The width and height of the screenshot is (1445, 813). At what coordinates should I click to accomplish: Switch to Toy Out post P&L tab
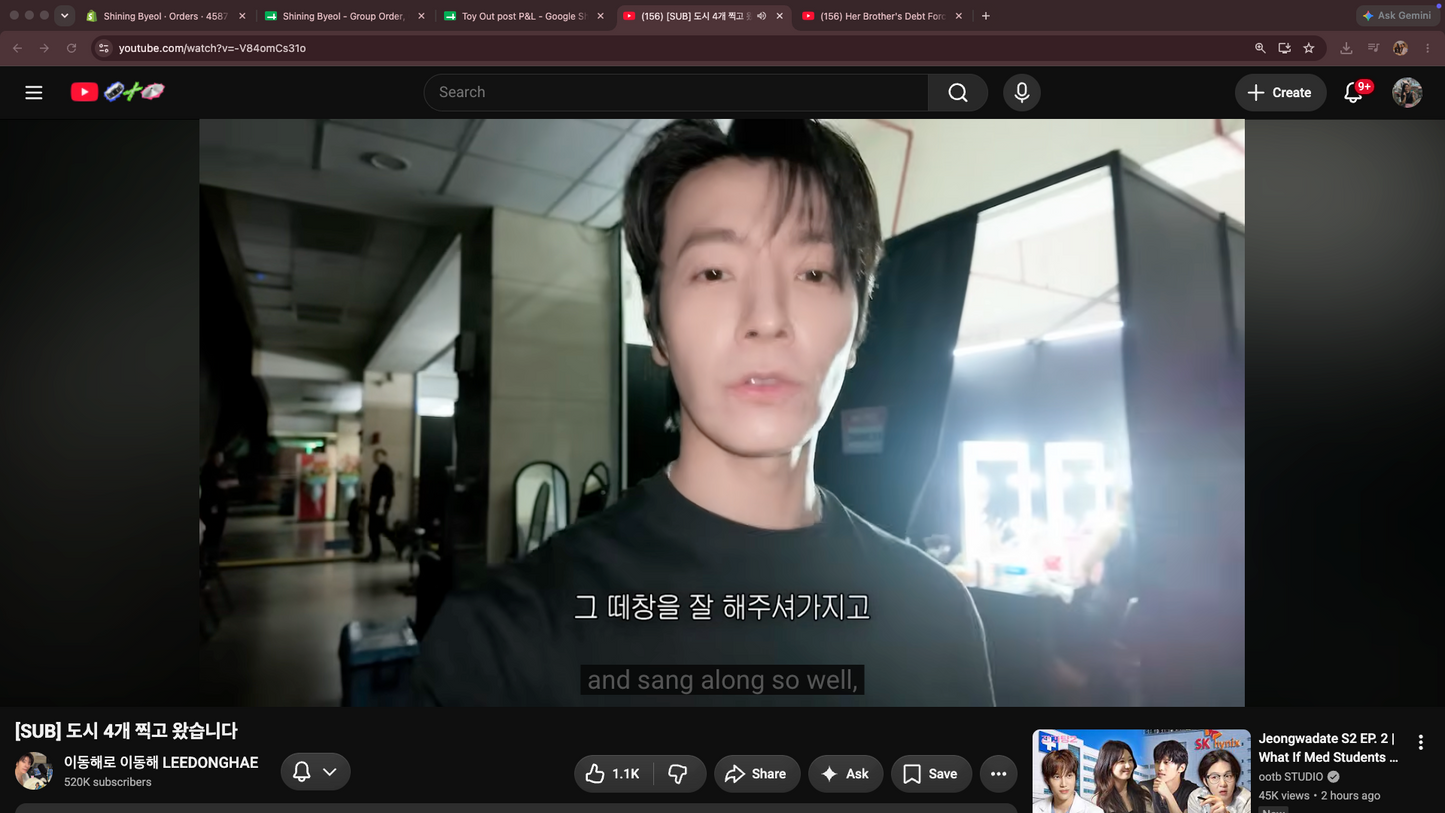pyautogui.click(x=524, y=16)
